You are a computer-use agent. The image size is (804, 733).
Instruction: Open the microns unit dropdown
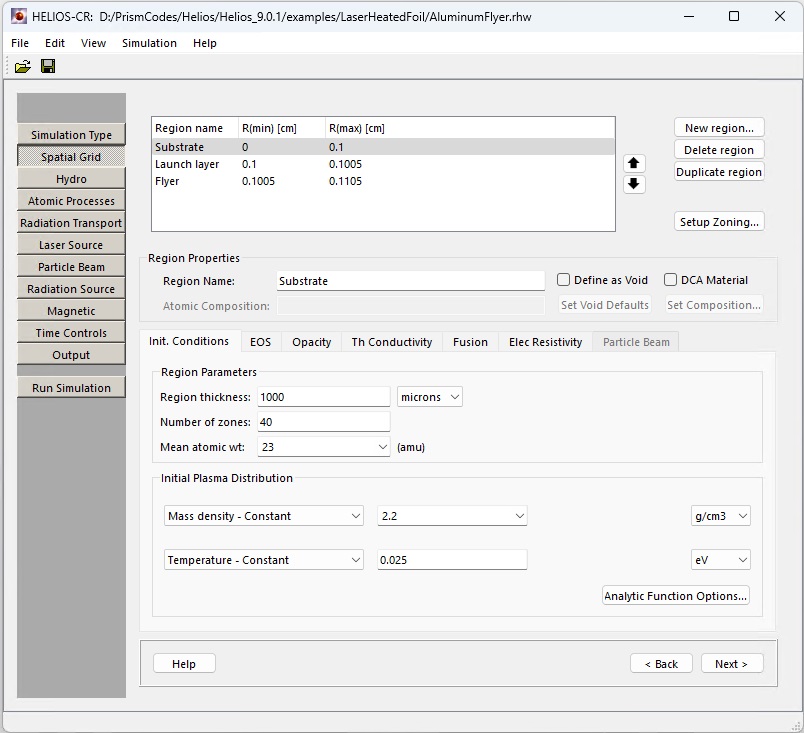point(430,397)
